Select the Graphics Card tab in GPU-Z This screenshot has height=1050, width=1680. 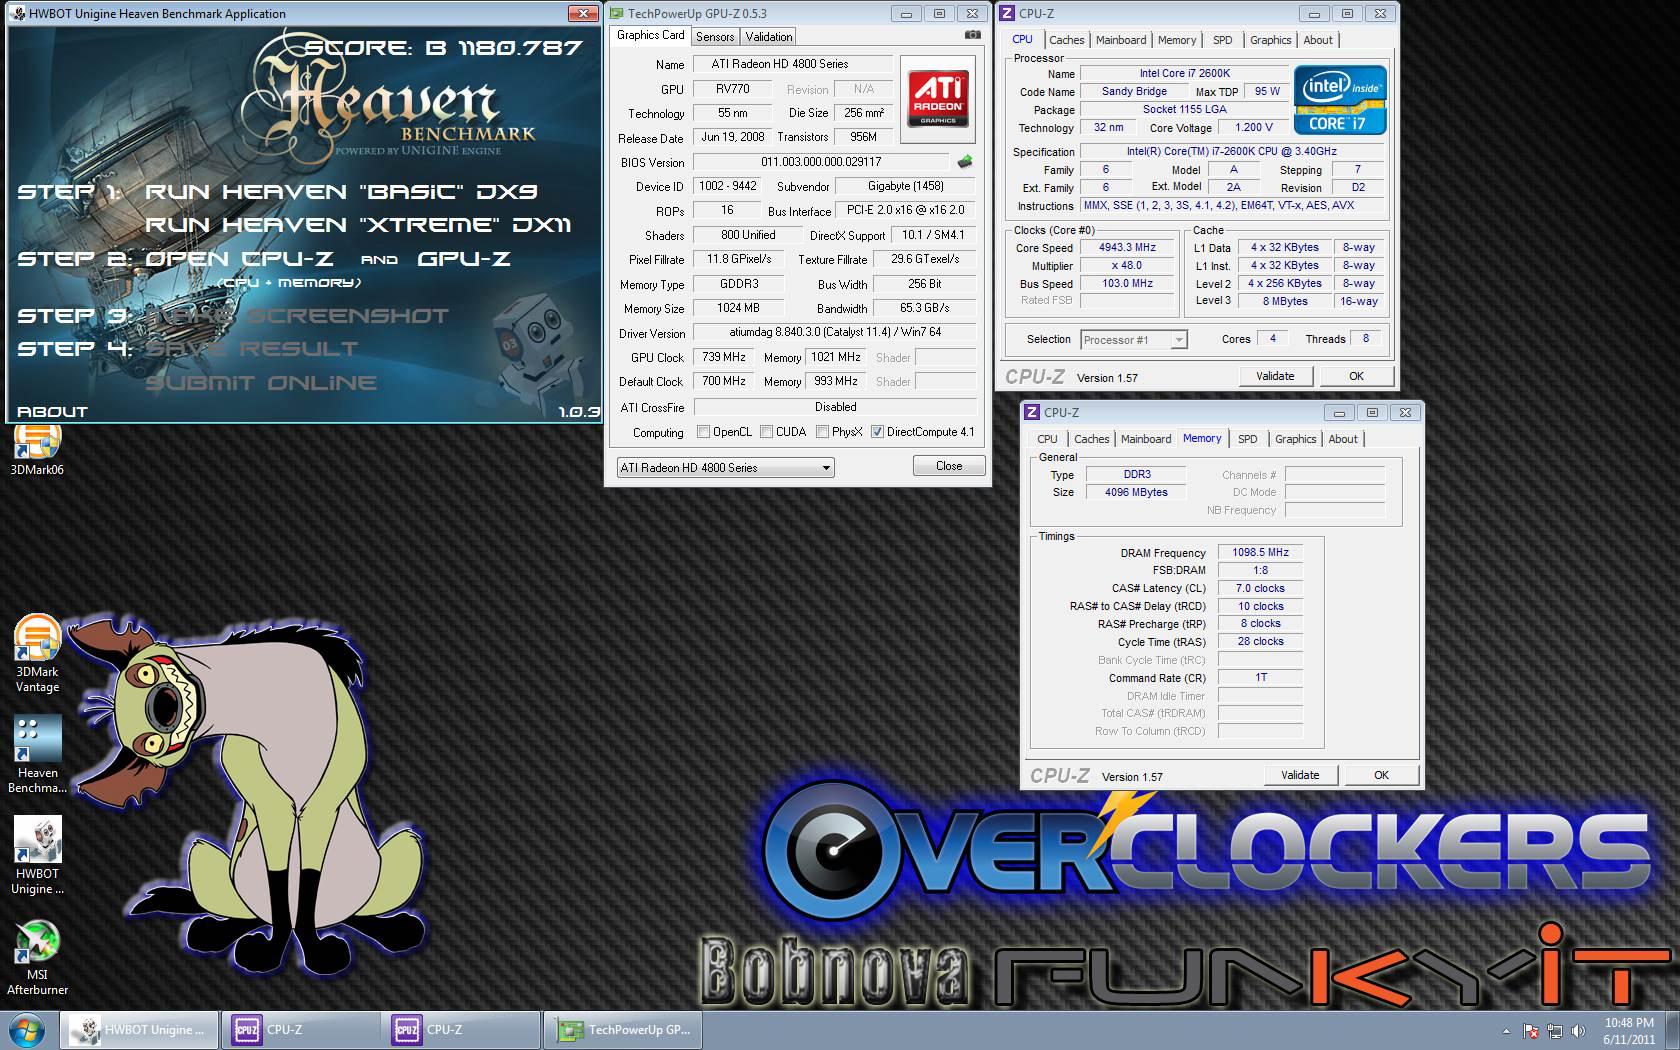click(x=651, y=35)
